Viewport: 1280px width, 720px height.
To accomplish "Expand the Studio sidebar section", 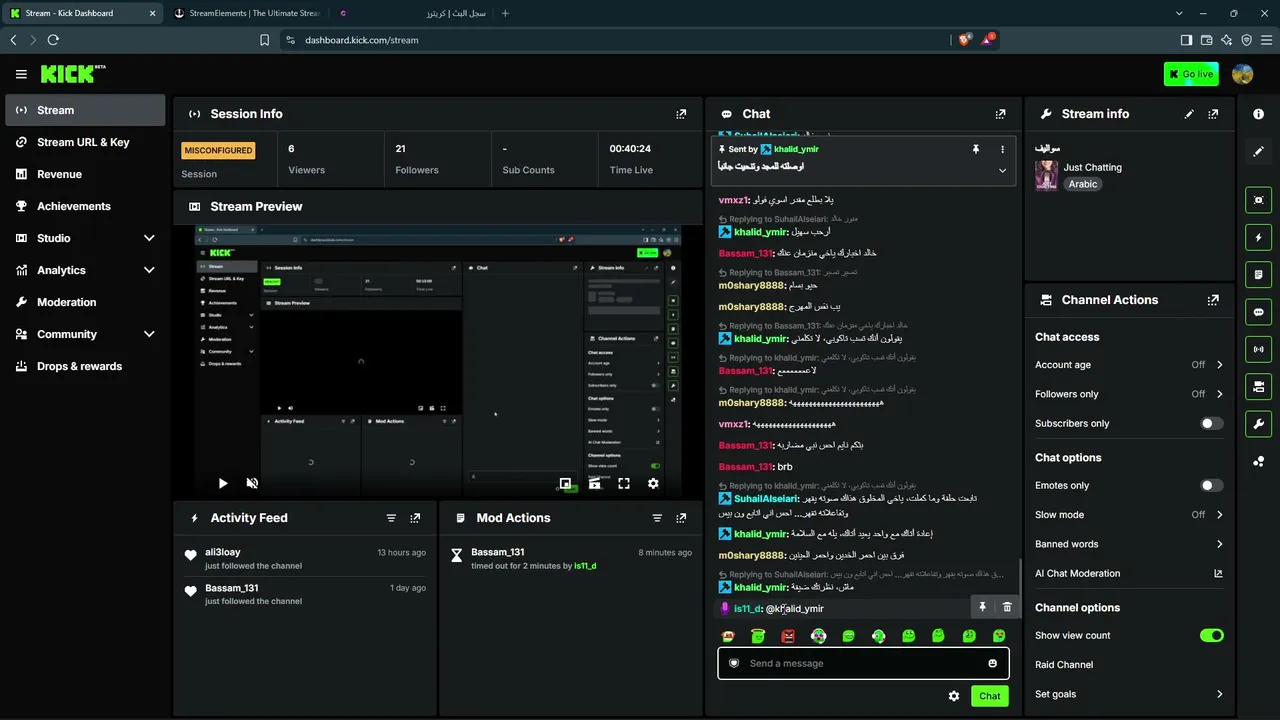I will 149,238.
